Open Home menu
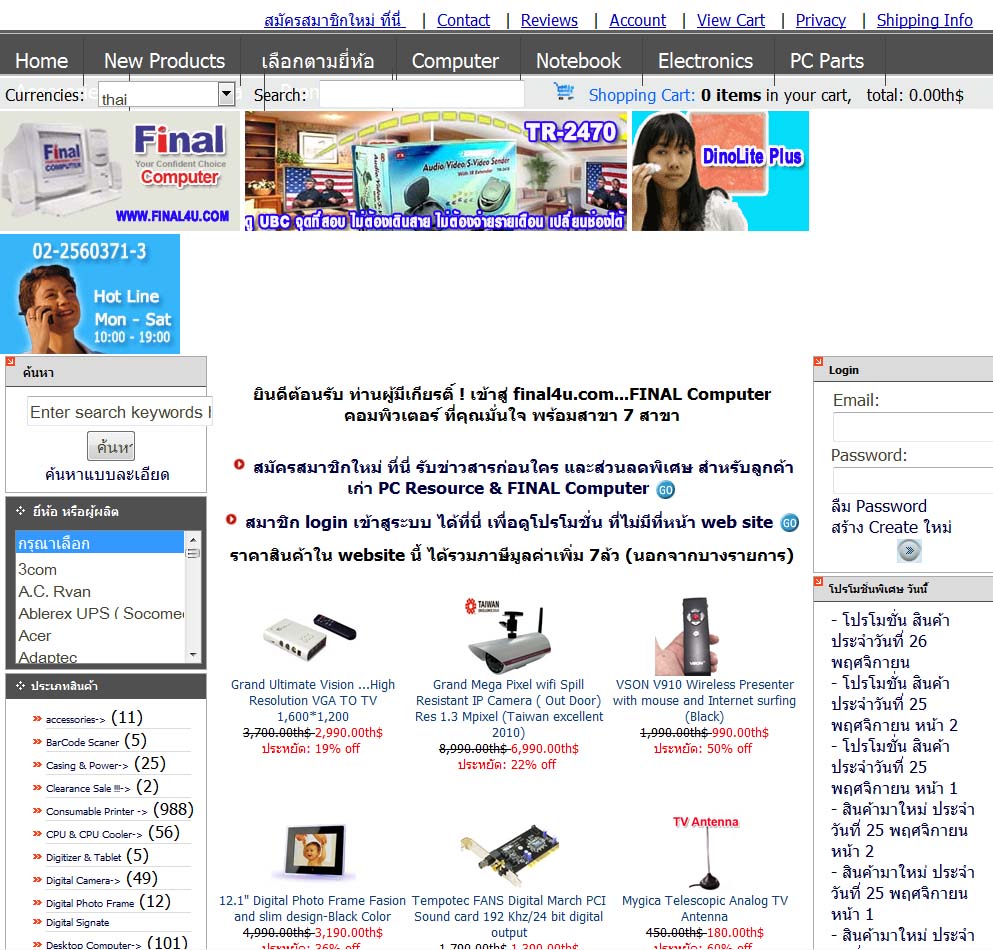The image size is (993, 950). 42,61
